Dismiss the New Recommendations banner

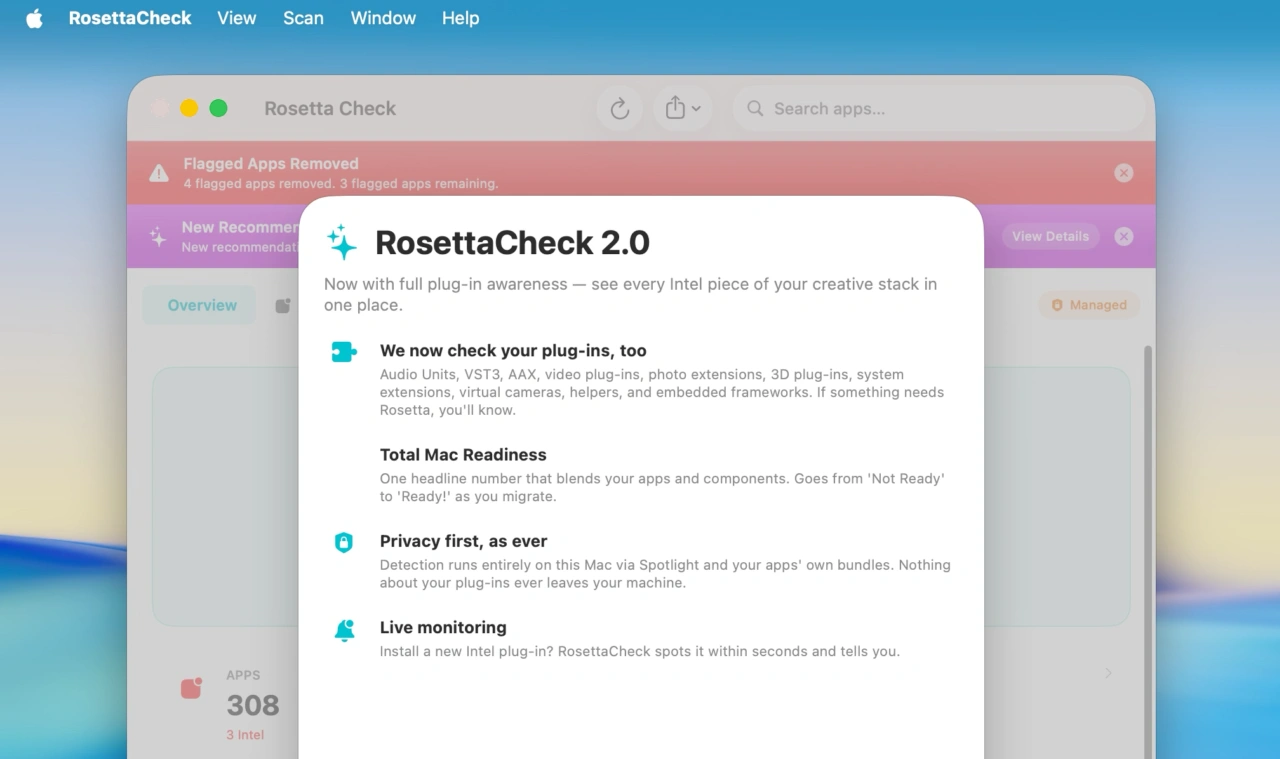point(1124,236)
